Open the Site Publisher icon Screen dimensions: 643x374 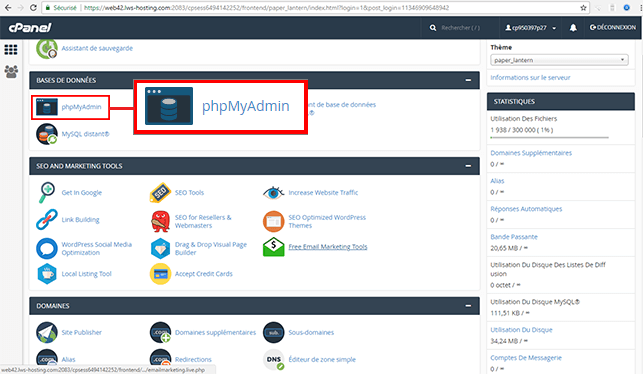point(47,332)
